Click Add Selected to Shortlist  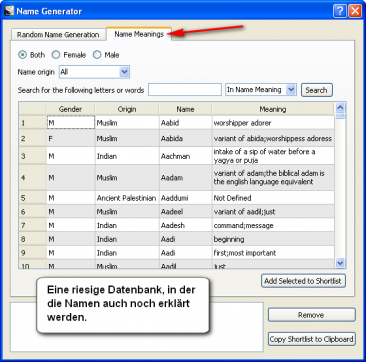click(x=303, y=281)
